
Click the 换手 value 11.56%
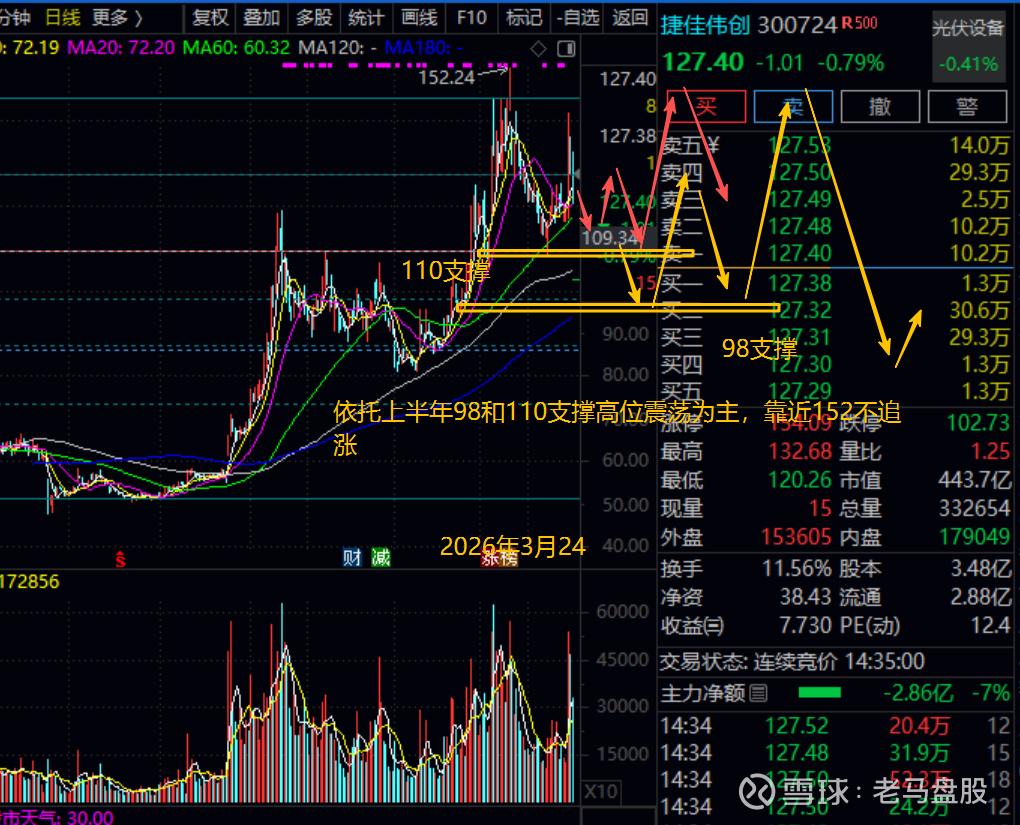(797, 569)
